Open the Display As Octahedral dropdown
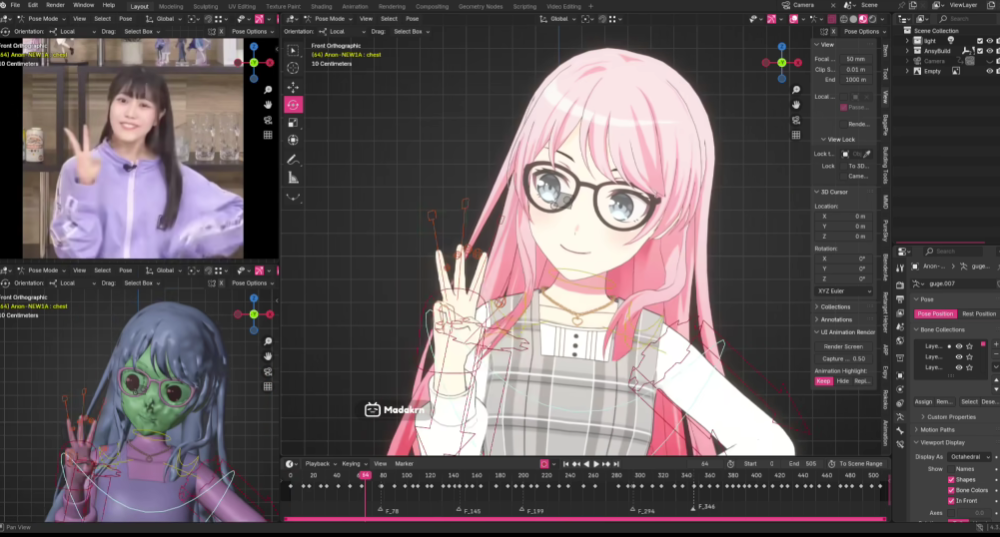Screen dimensions: 1000x537 (969, 457)
